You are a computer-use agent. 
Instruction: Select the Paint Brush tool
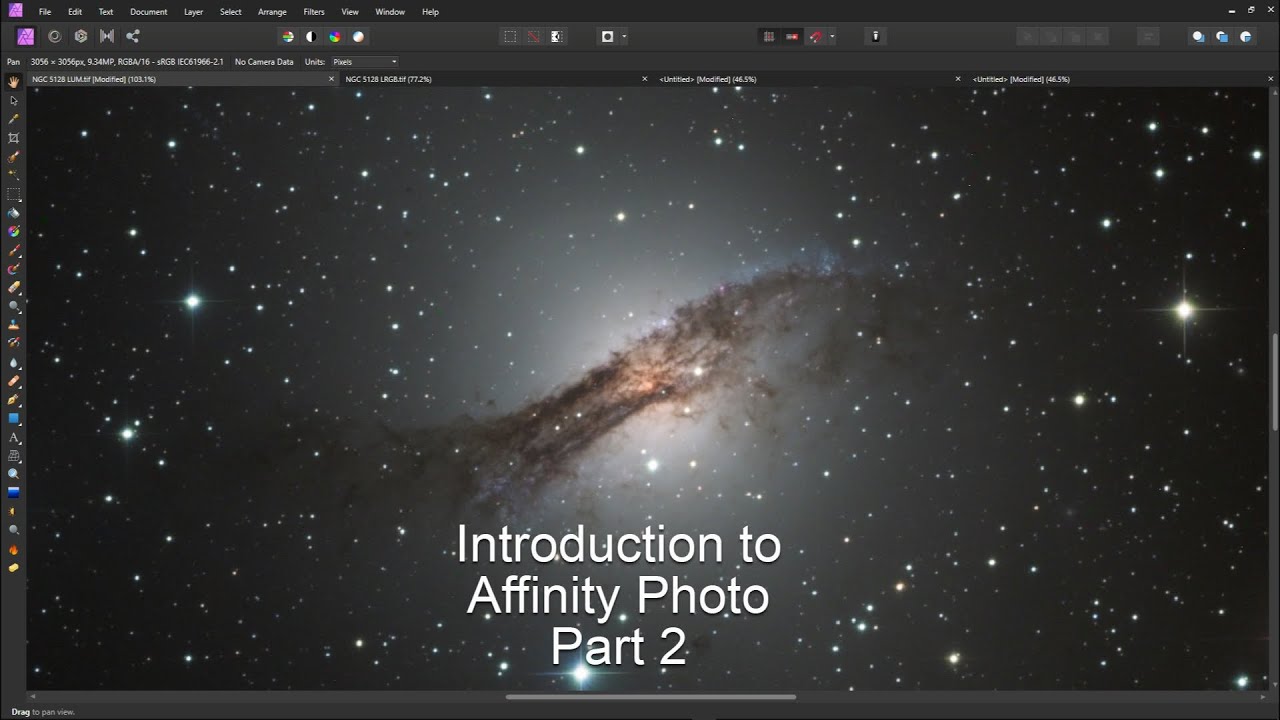[x=14, y=250]
